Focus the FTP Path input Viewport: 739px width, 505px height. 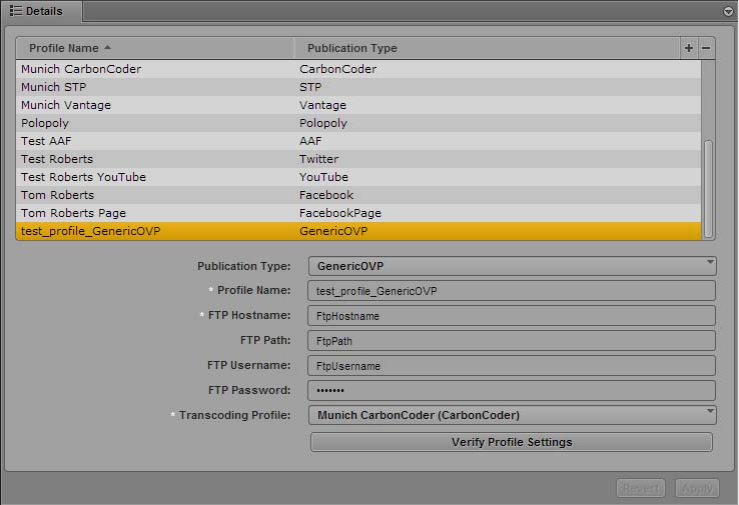512,341
